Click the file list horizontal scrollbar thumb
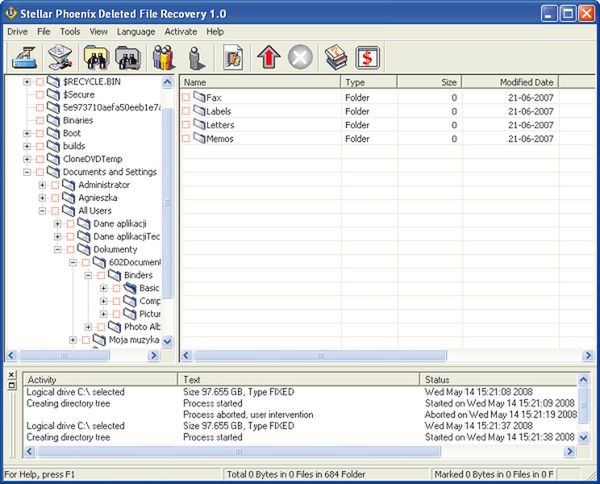Screen dimensions: 600x484 tap(320, 356)
